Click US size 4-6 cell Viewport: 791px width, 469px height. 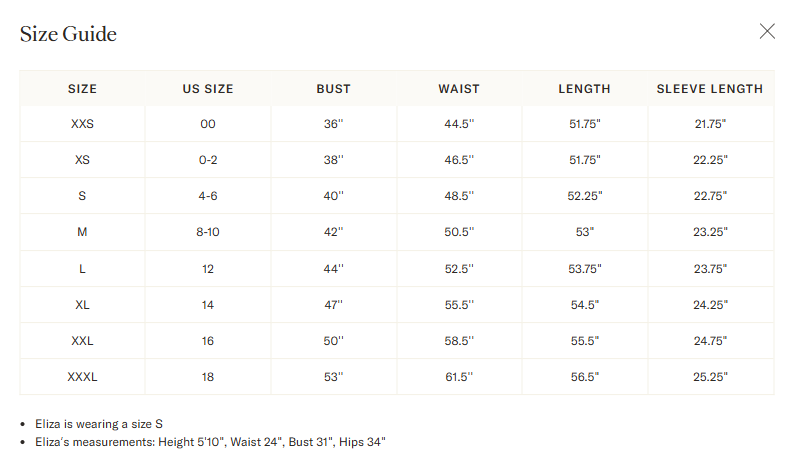[208, 196]
